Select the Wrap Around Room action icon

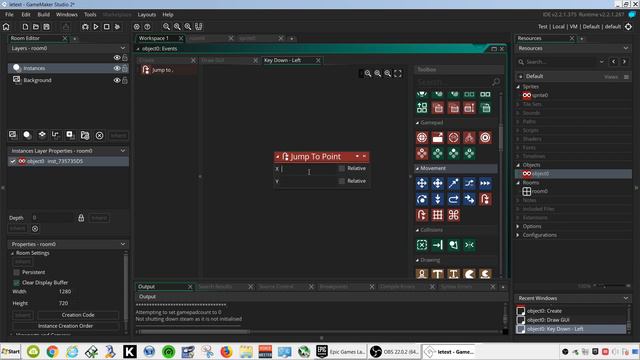[453, 215]
